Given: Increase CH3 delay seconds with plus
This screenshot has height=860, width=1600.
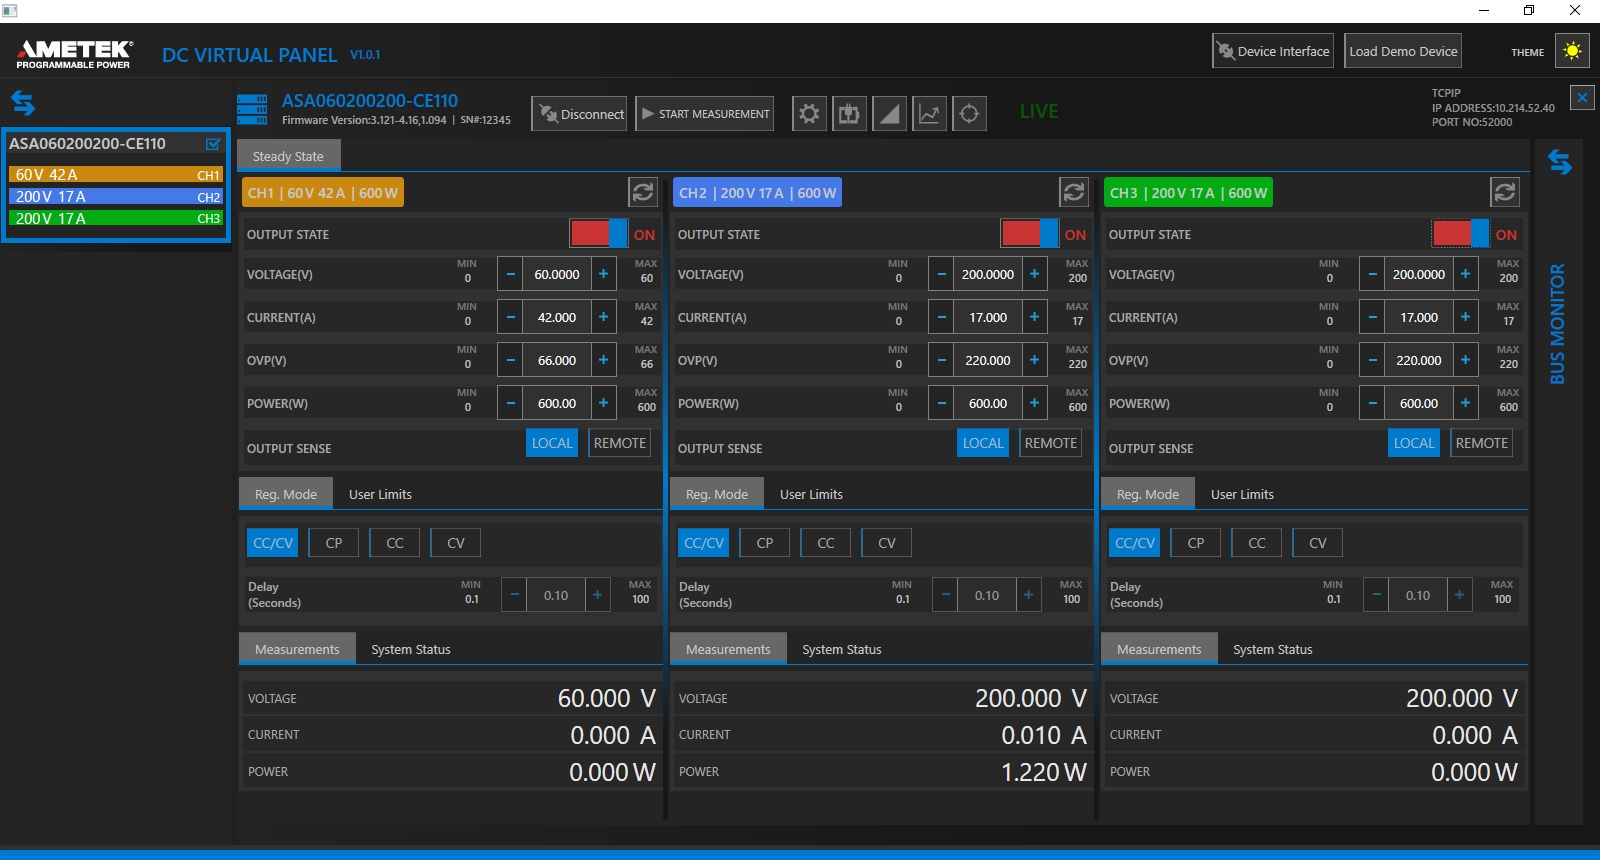Looking at the screenshot, I should (x=1459, y=595).
